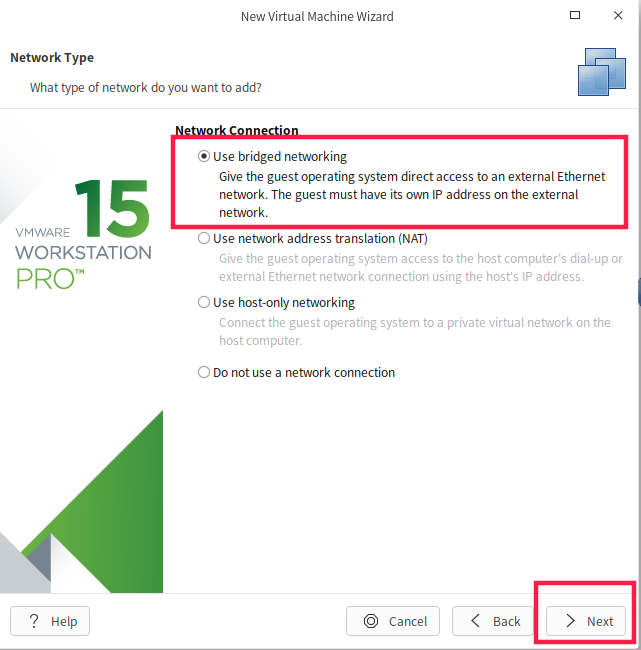Click the left chevron icon beside Back
The image size is (641, 650).
point(476,621)
